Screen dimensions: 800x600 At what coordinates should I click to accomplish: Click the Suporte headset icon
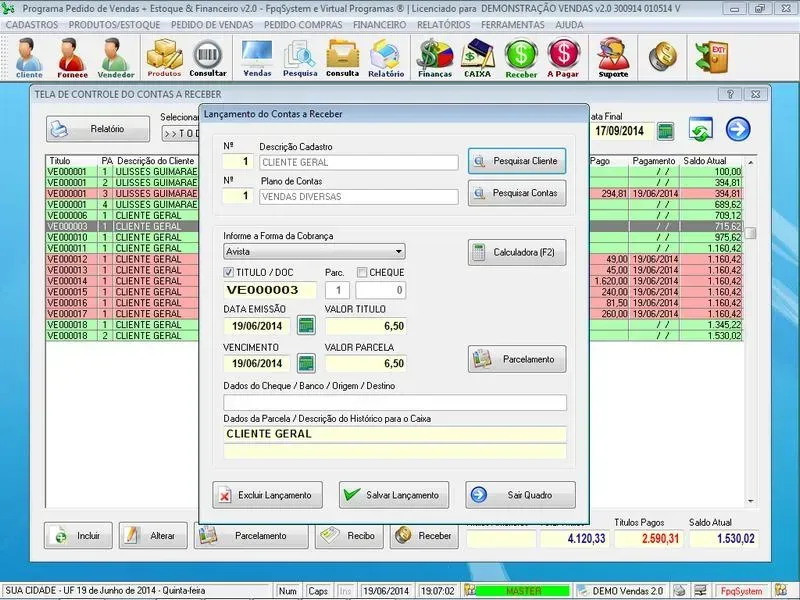pyautogui.click(x=613, y=58)
